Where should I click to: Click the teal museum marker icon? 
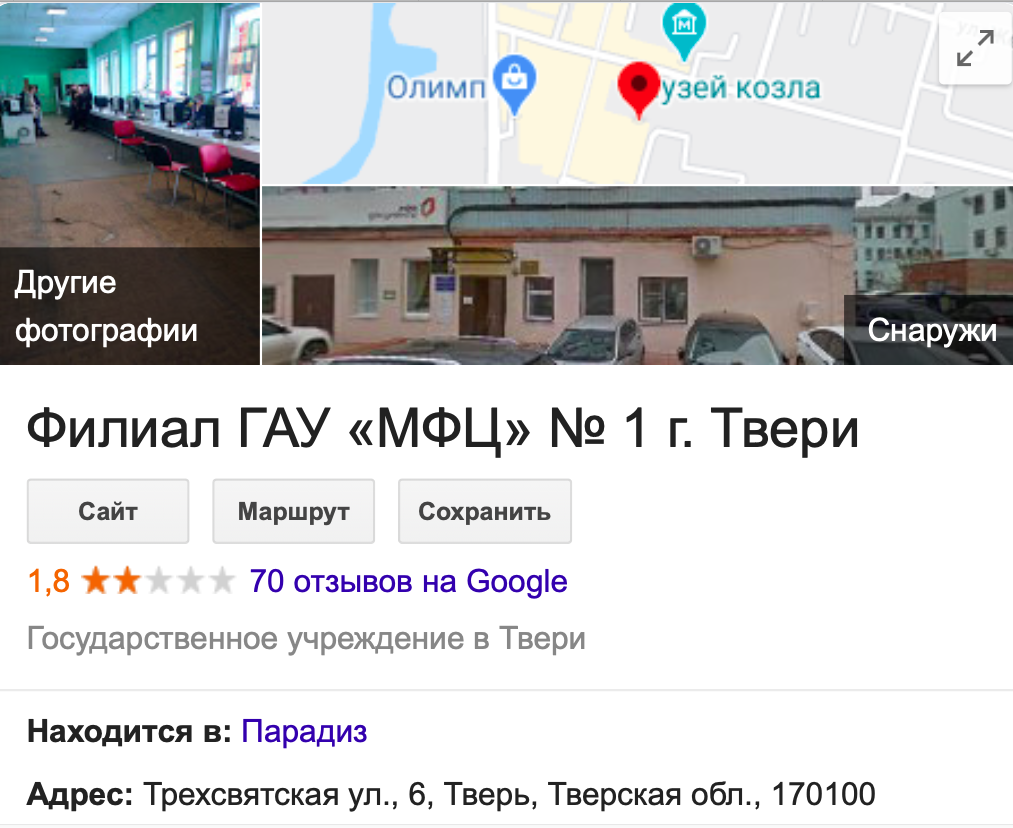click(x=684, y=31)
